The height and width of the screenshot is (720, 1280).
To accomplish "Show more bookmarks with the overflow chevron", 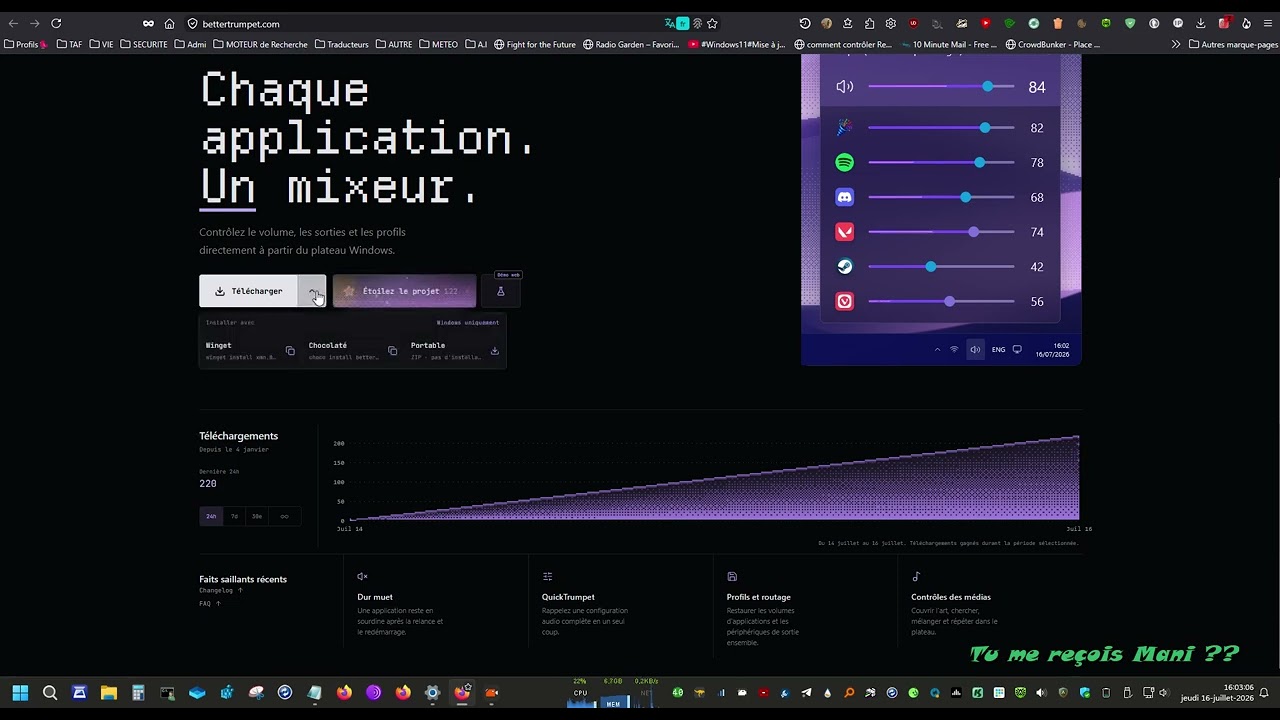I will click(x=1176, y=44).
